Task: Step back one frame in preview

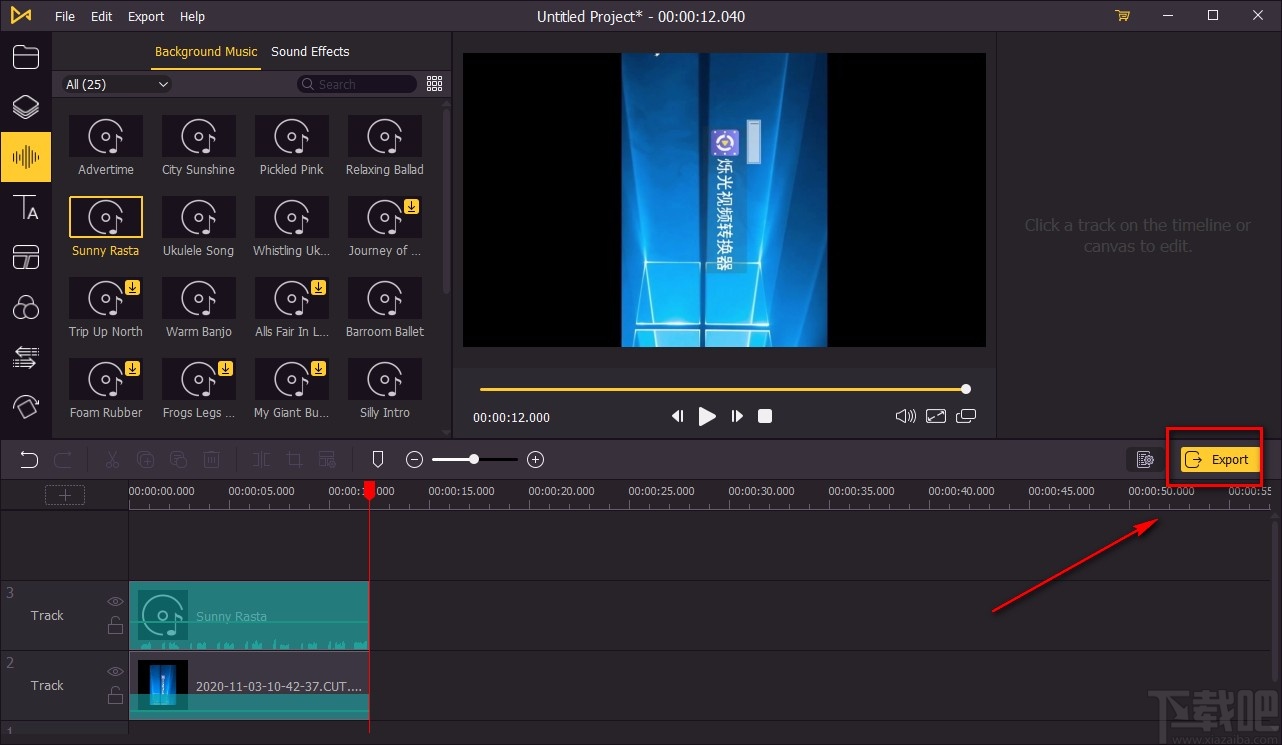Action: coord(677,416)
